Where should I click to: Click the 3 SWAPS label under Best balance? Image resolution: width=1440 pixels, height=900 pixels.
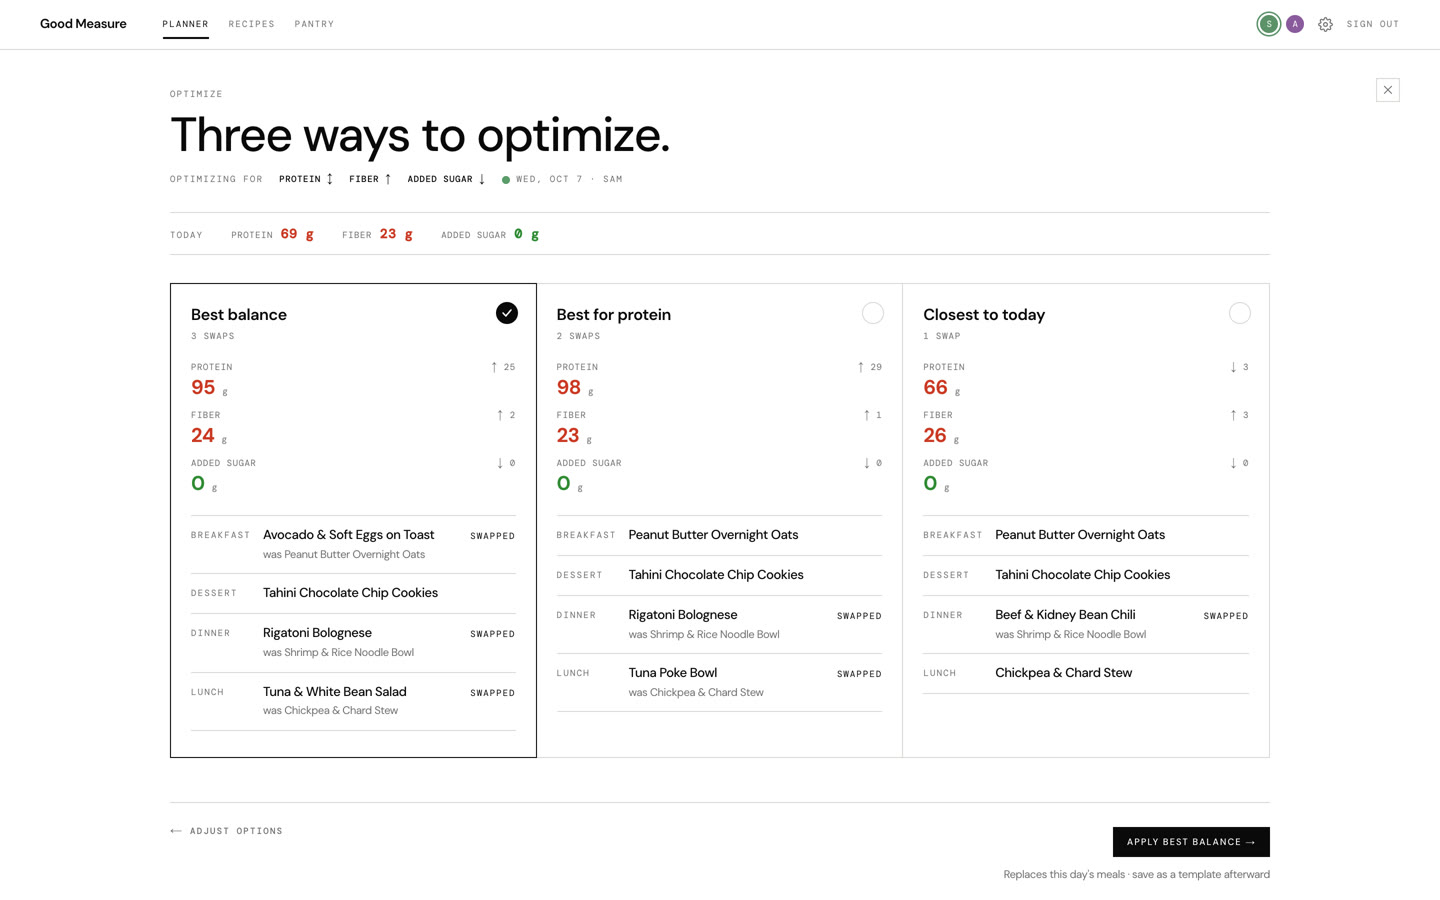[213, 336]
